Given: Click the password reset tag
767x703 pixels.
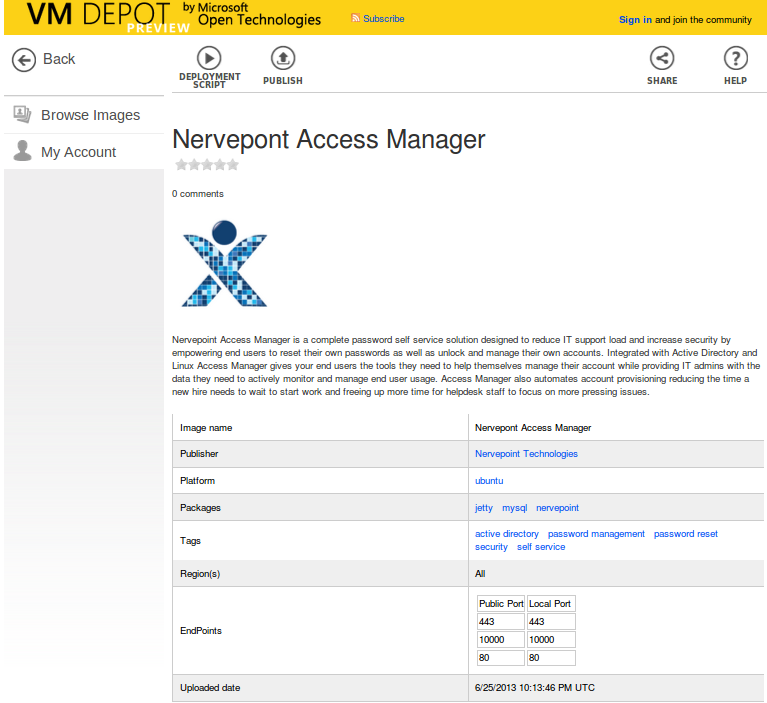Looking at the screenshot, I should (685, 534).
